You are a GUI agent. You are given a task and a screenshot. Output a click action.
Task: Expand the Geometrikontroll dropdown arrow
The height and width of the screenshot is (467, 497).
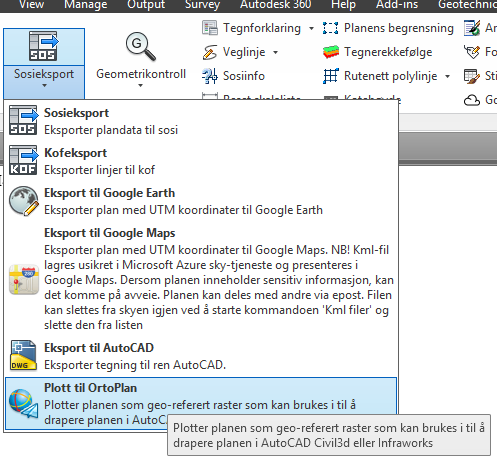click(x=141, y=86)
